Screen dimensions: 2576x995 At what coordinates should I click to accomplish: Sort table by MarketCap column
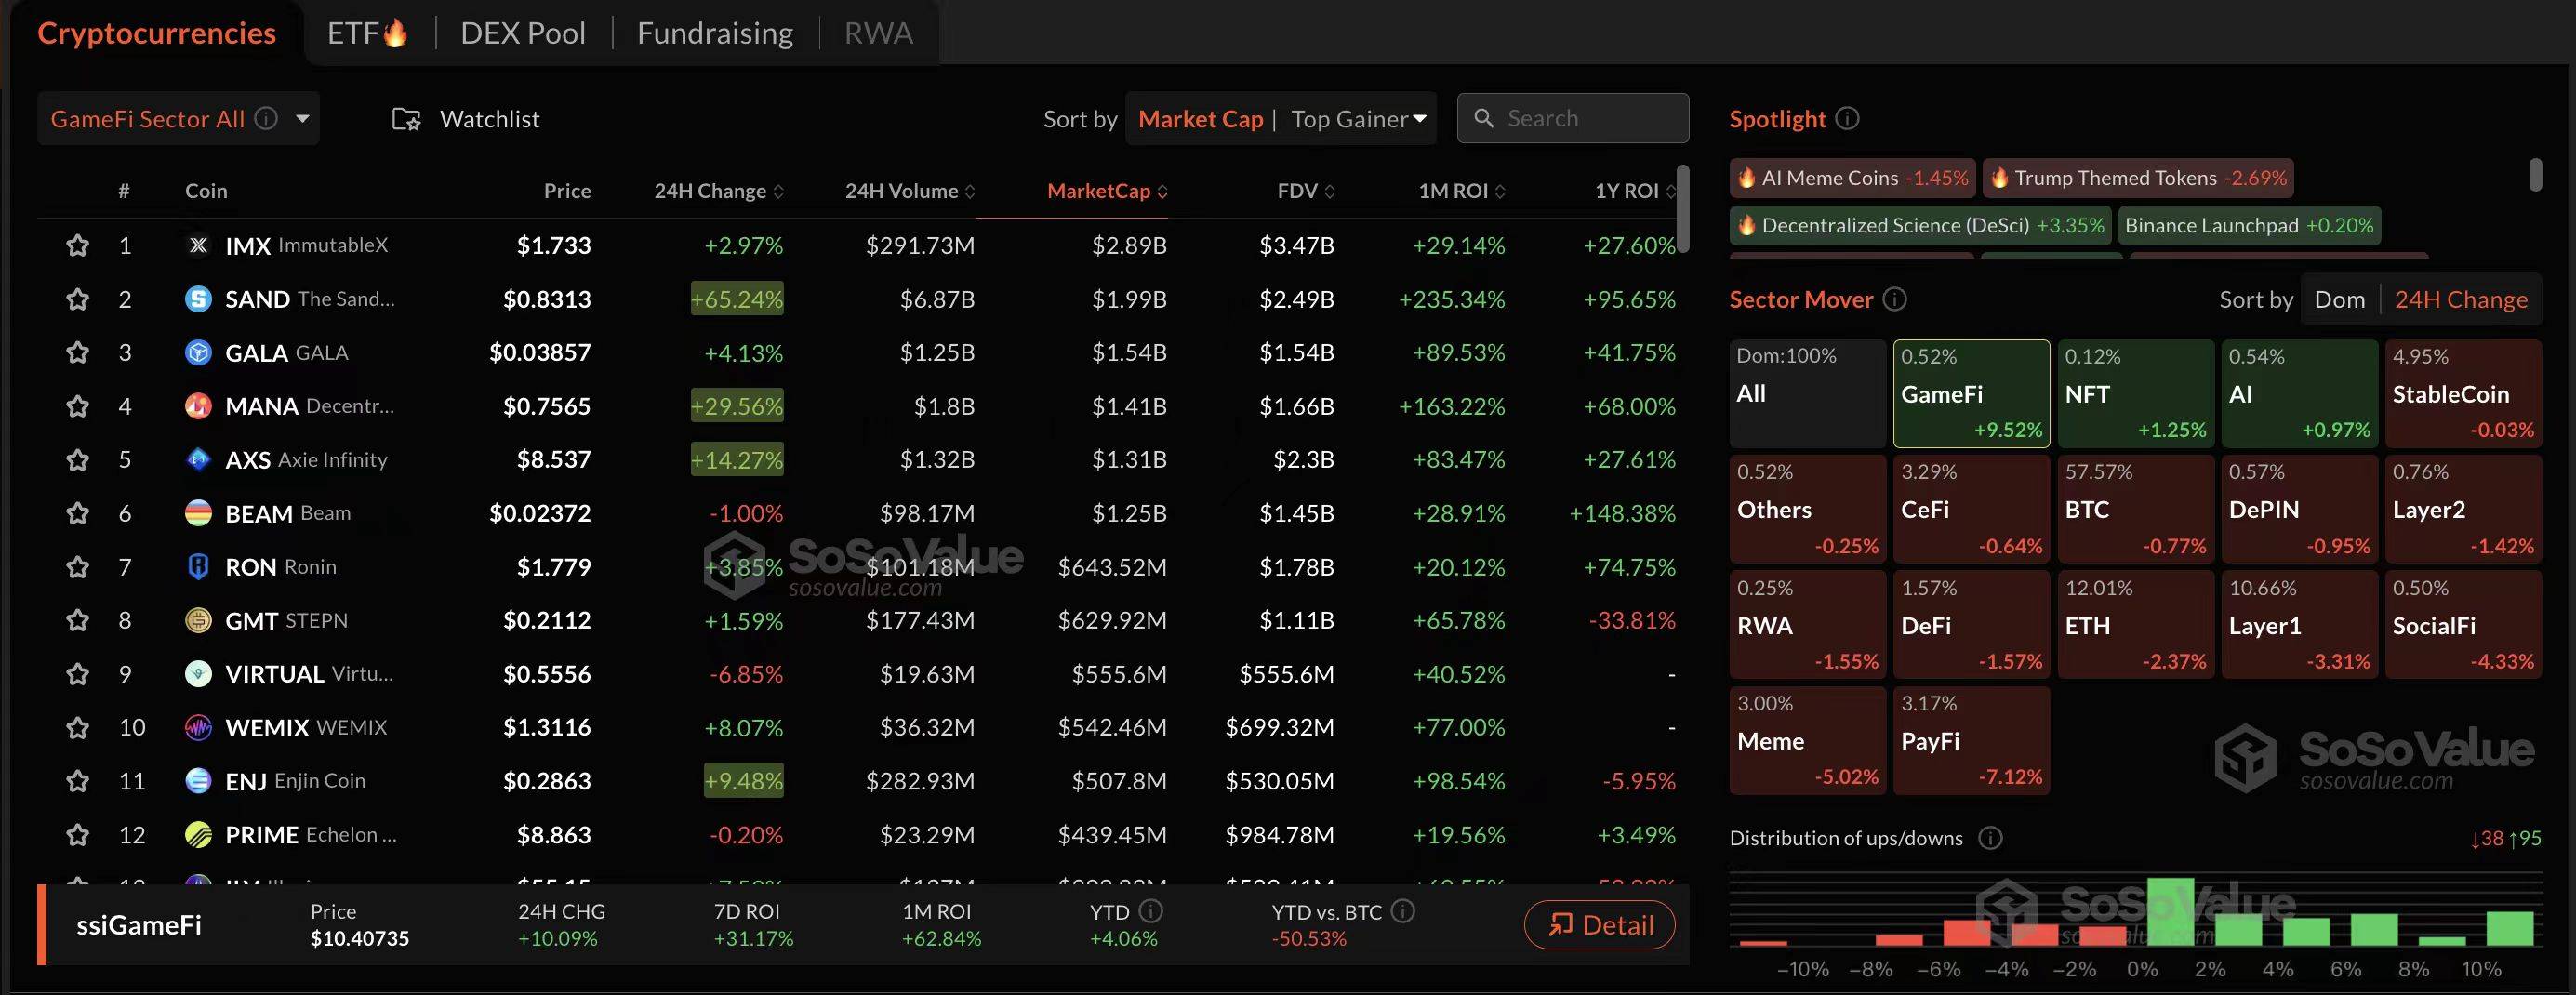[x=1107, y=191]
